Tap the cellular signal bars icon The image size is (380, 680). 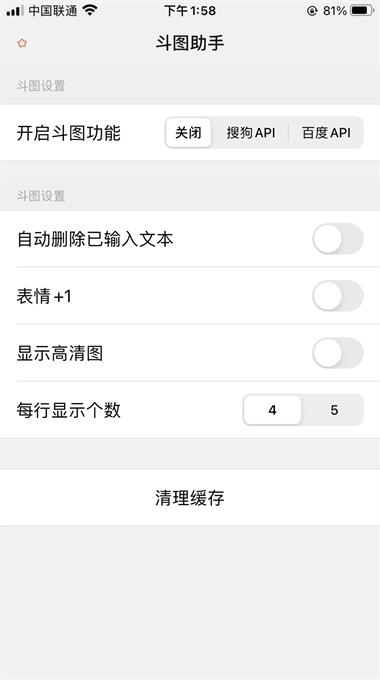coord(15,11)
